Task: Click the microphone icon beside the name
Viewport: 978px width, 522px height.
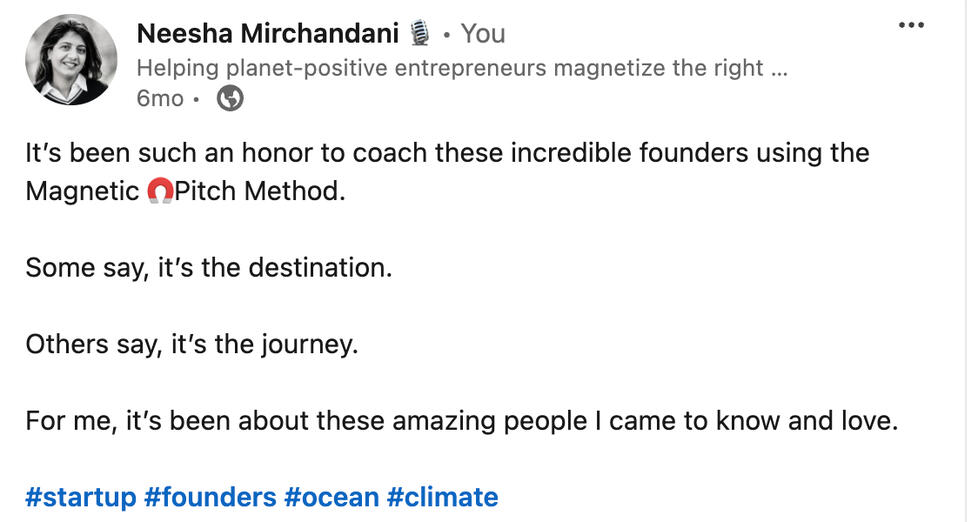Action: [420, 34]
